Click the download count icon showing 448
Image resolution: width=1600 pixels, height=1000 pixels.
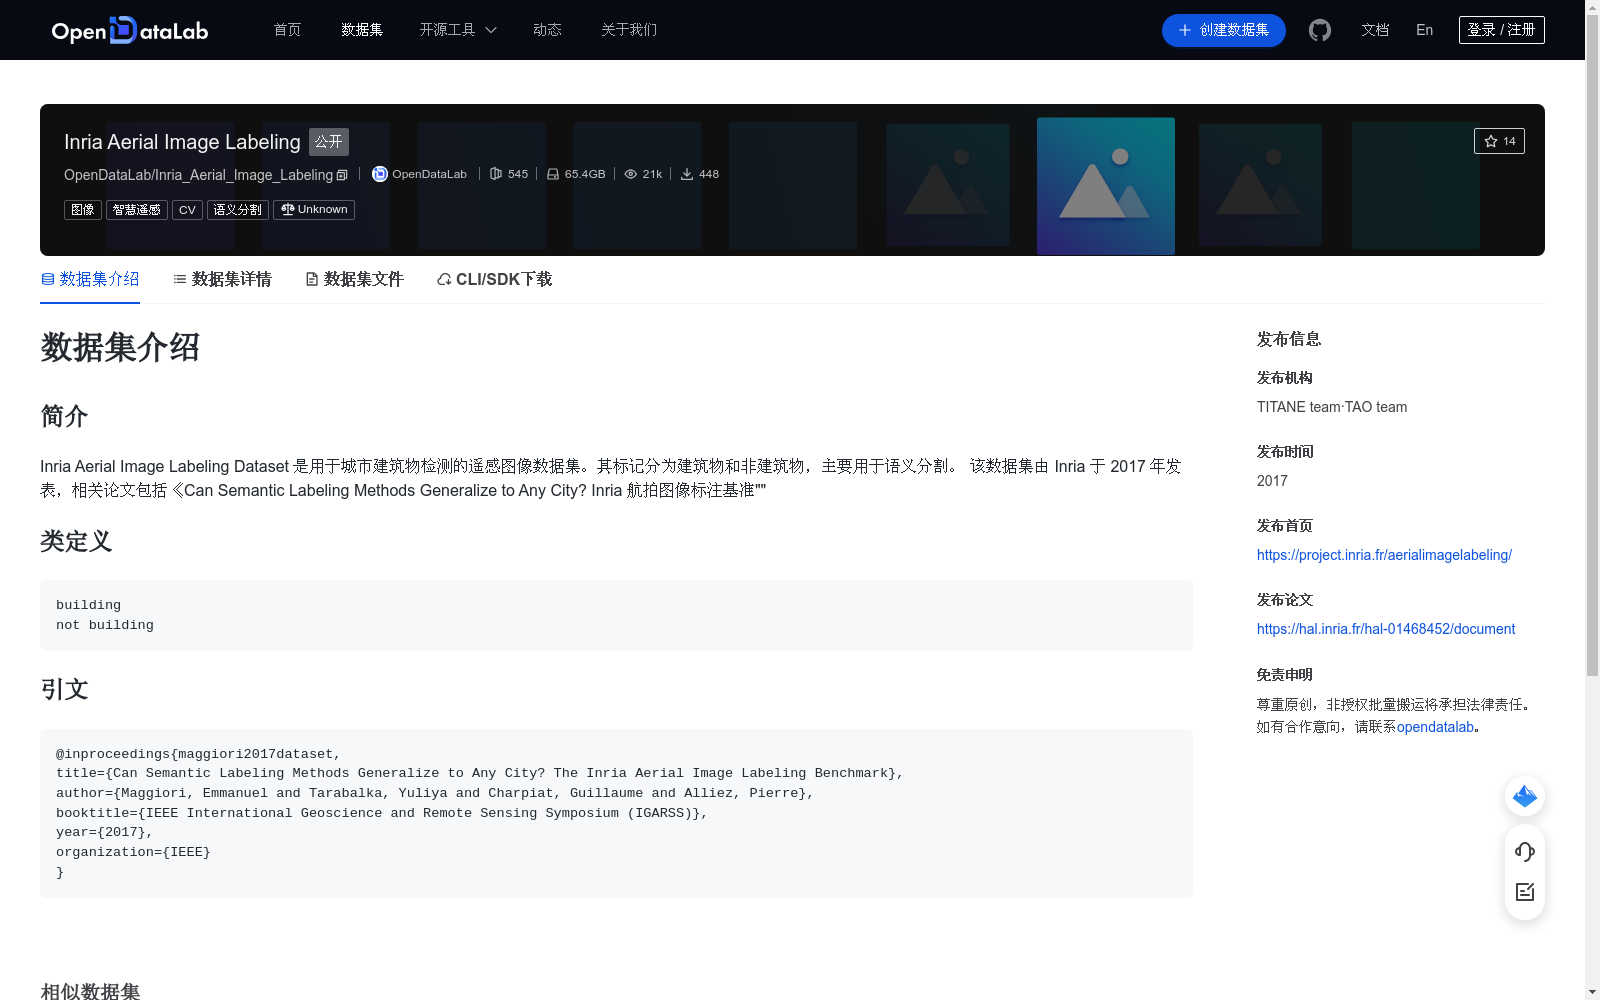689,174
